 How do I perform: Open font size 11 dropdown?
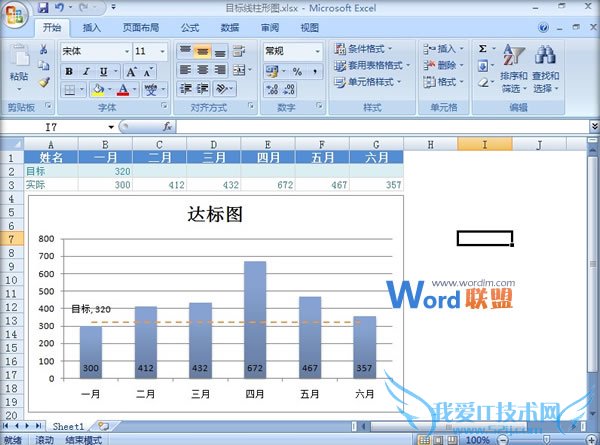pyautogui.click(x=162, y=51)
